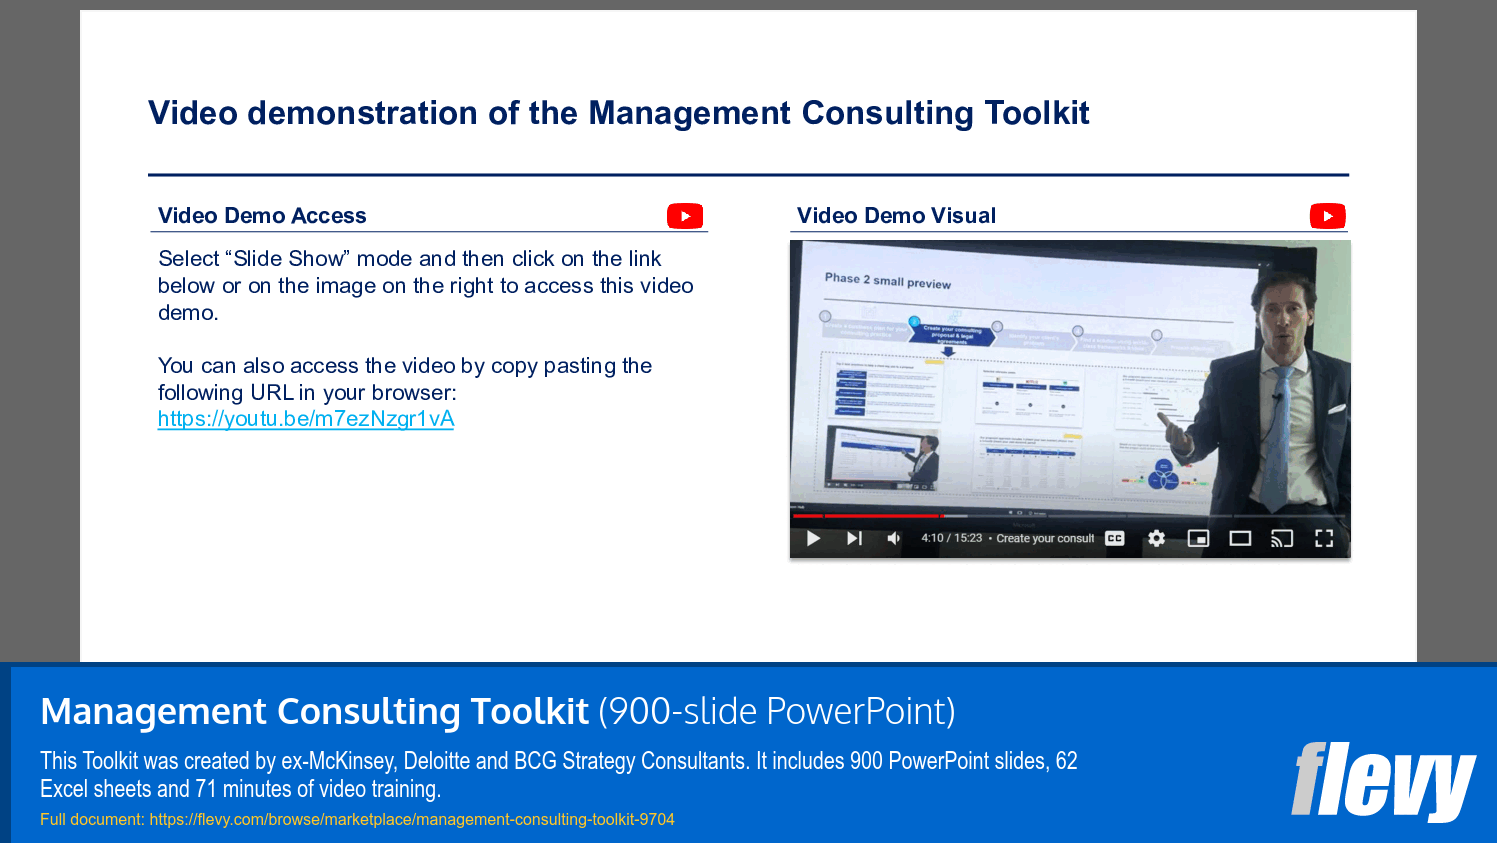Click the 'Select Slide Show mode' instruction paragraph
The height and width of the screenshot is (843, 1497).
point(426,286)
